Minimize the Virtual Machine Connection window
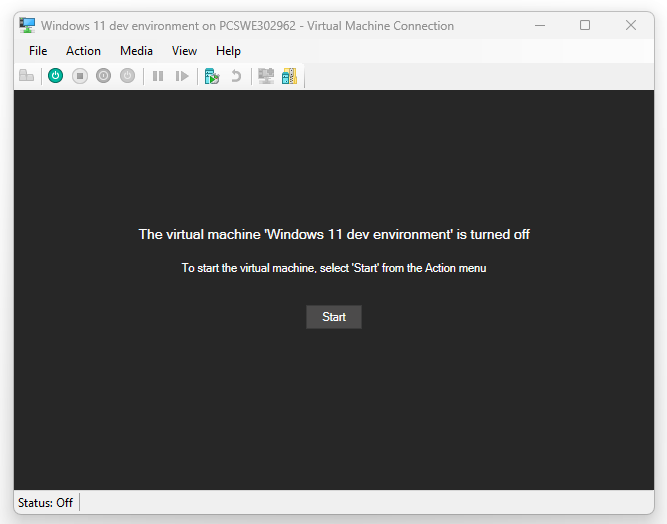 [x=540, y=26]
